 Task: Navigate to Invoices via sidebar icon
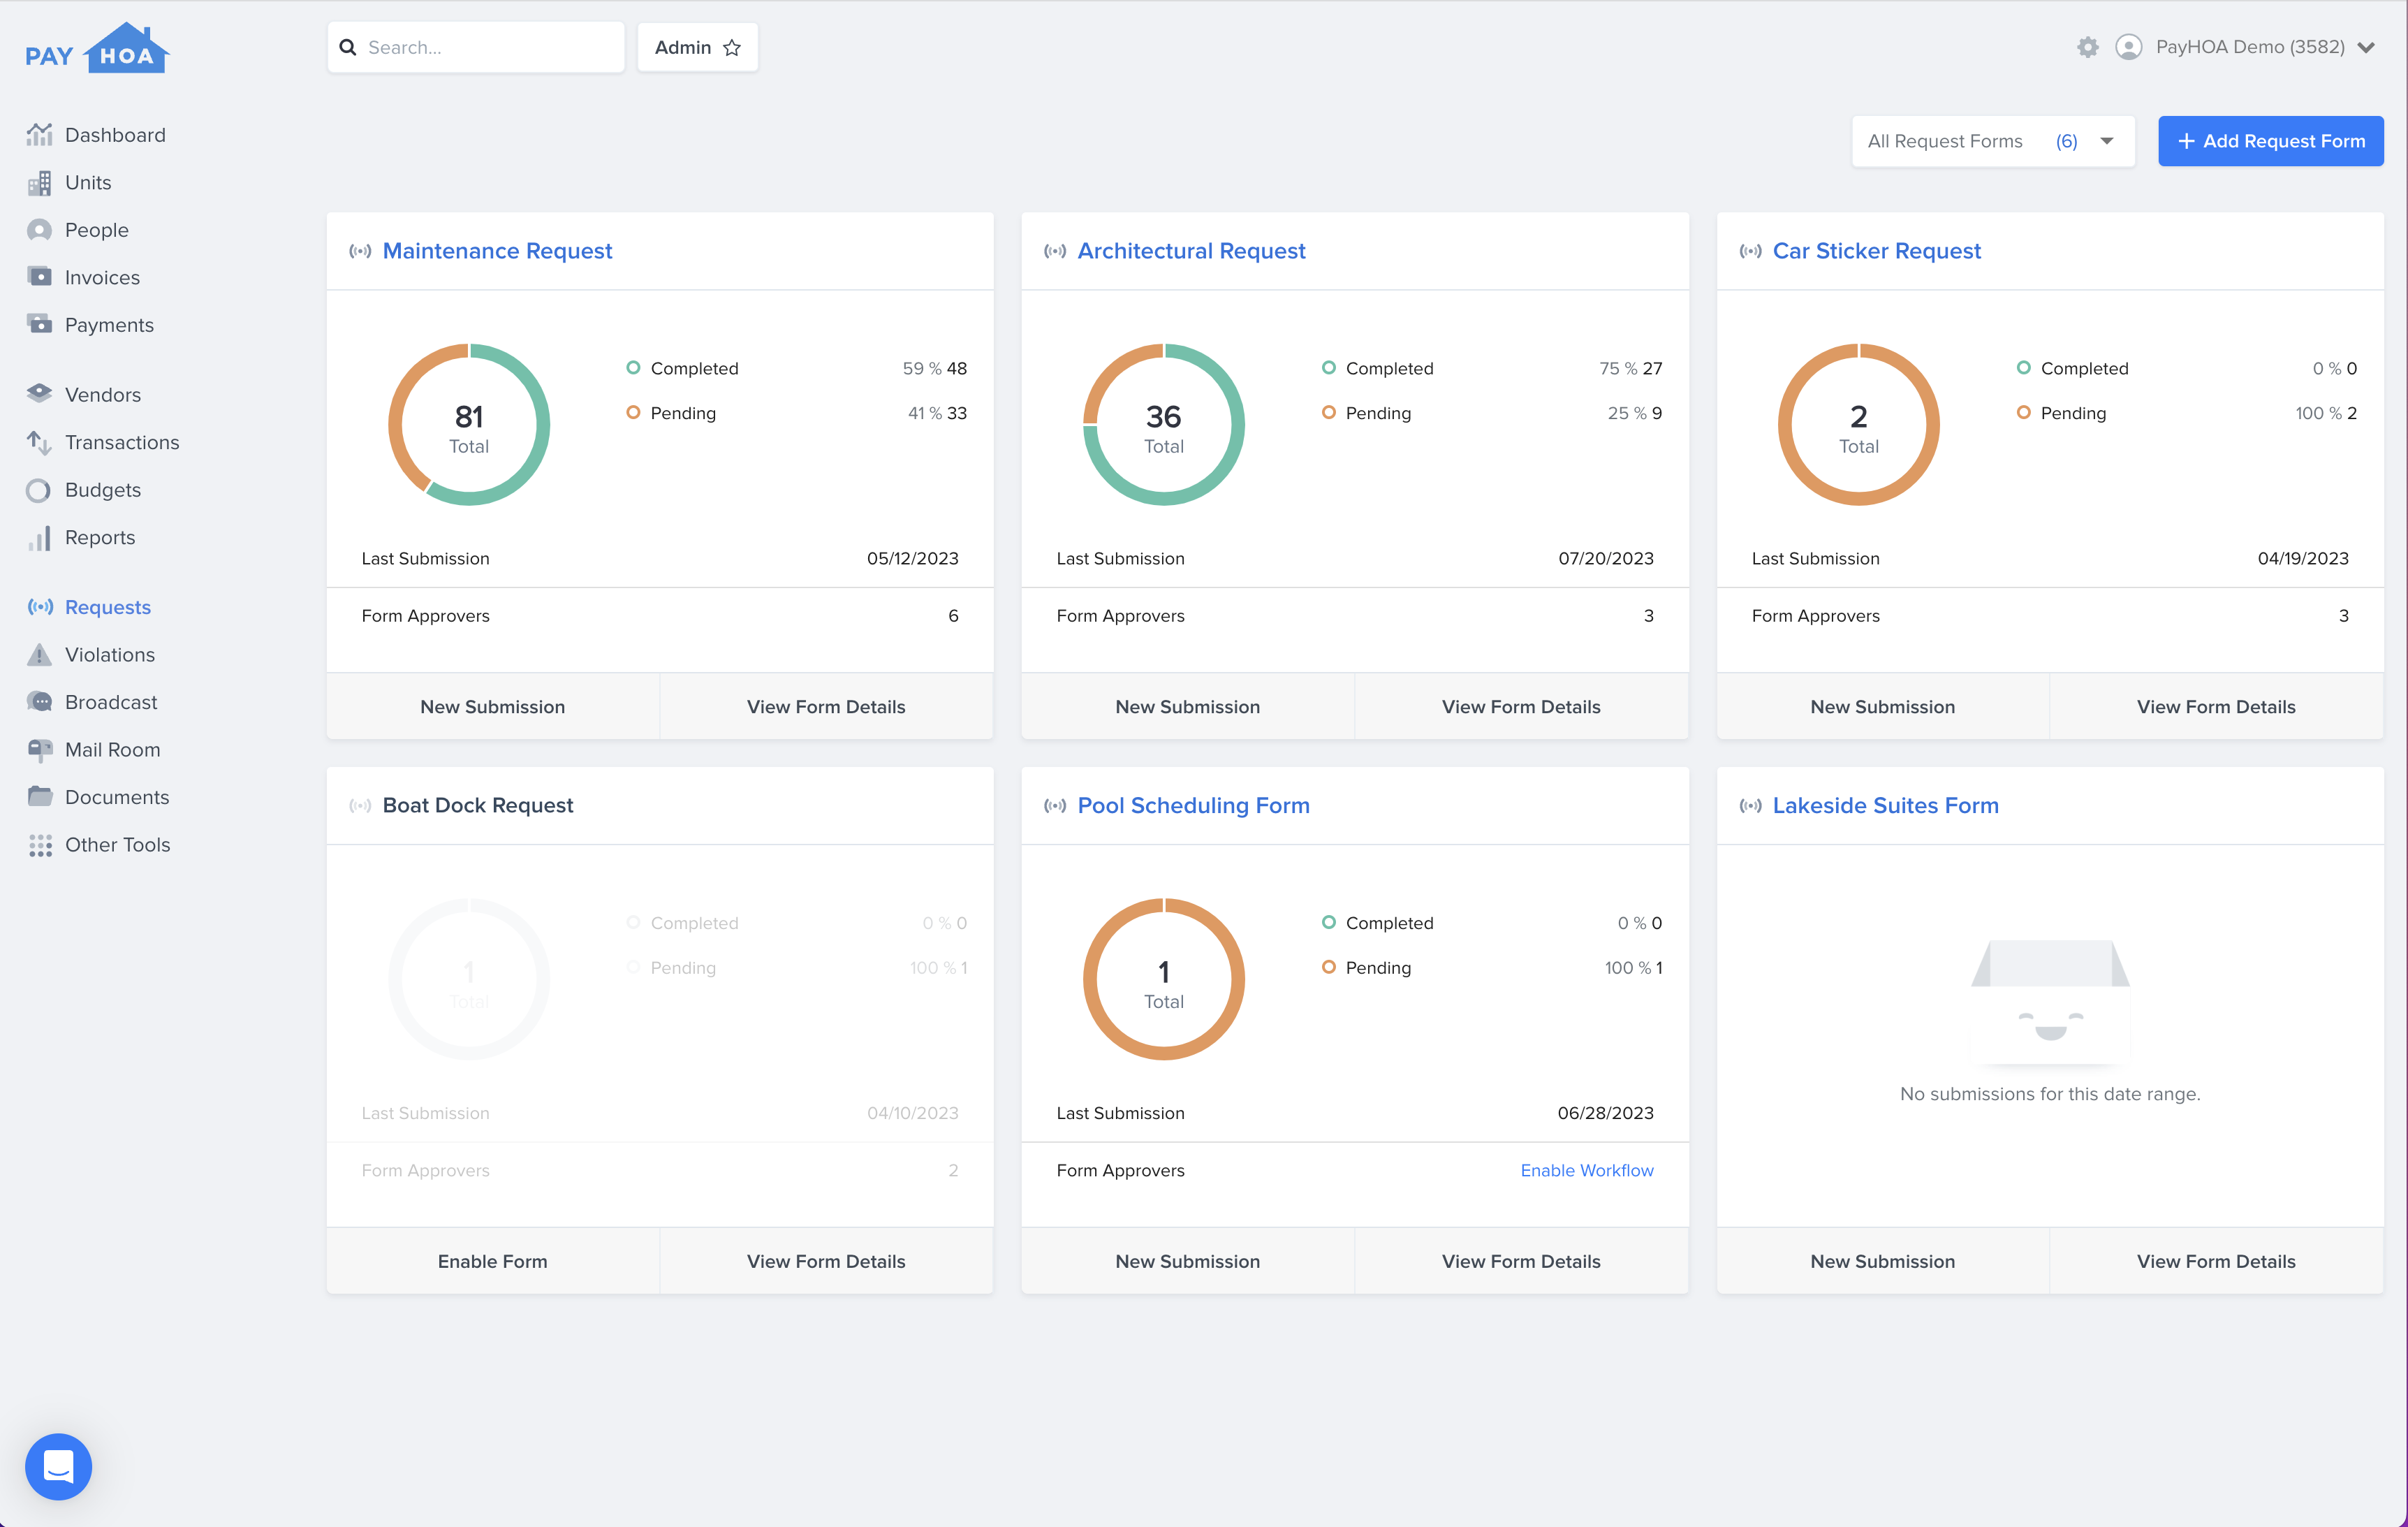tap(40, 277)
